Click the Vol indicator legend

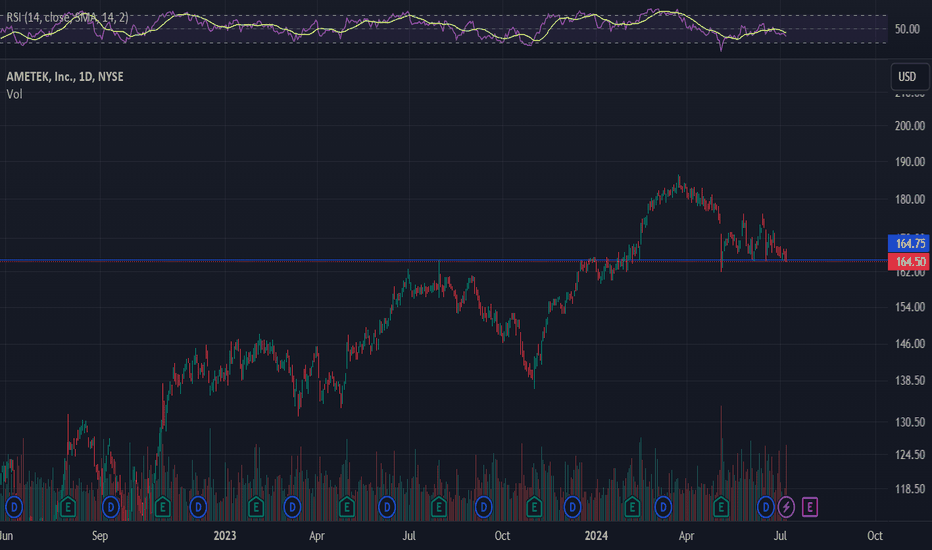click(14, 94)
